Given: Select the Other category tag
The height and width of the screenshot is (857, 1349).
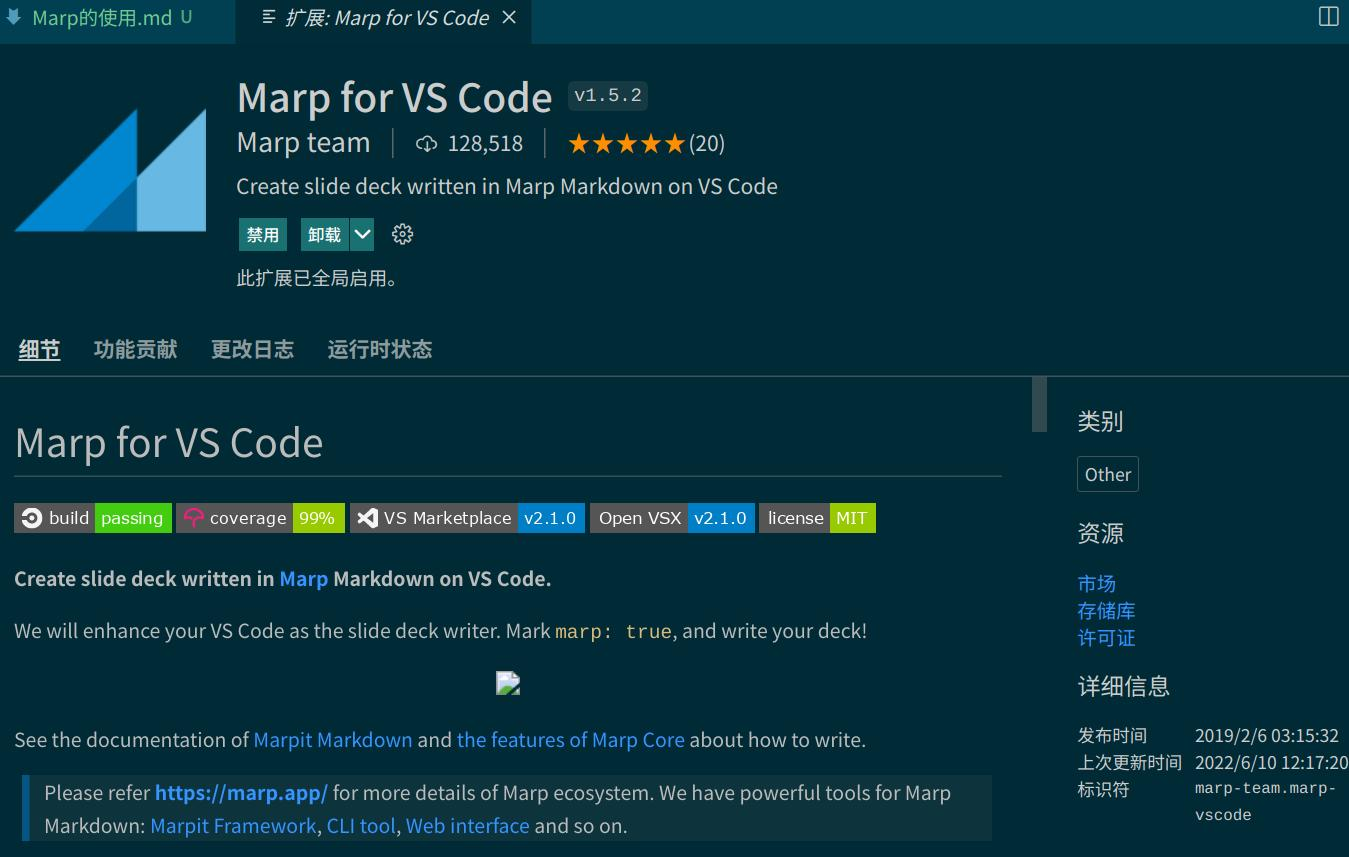Looking at the screenshot, I should tap(1108, 475).
